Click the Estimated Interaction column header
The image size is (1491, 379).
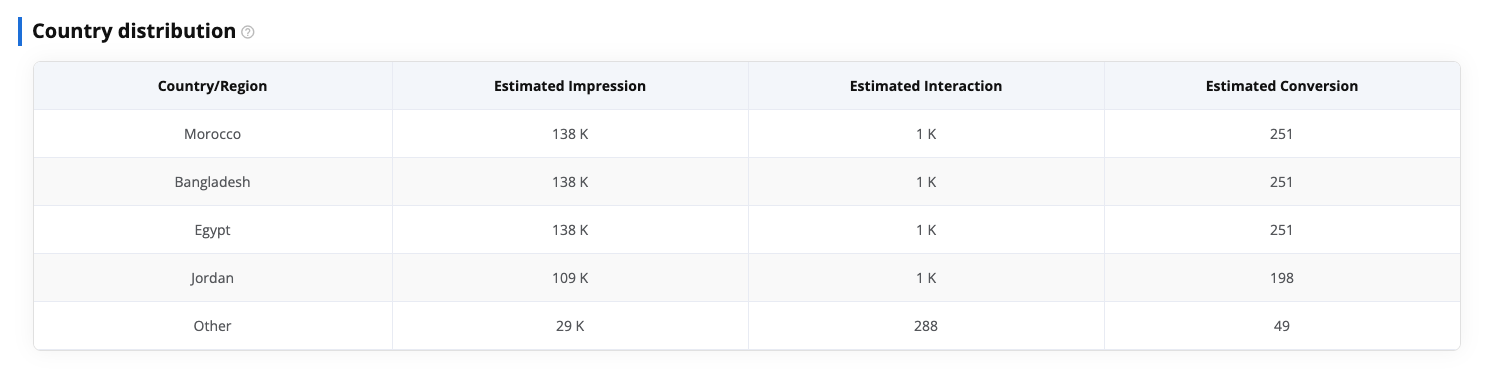(x=926, y=86)
